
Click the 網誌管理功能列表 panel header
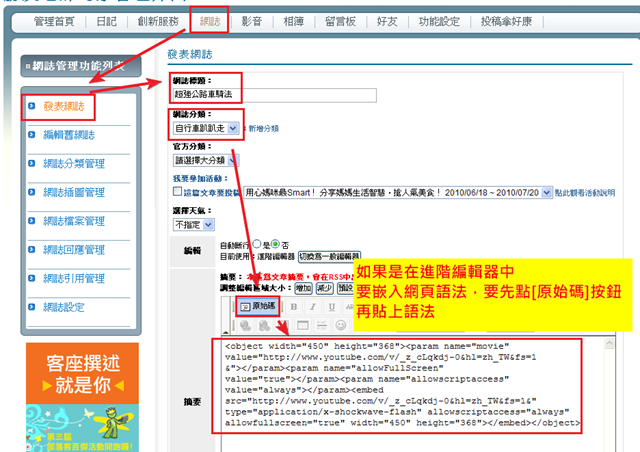pyautogui.click(x=81, y=66)
